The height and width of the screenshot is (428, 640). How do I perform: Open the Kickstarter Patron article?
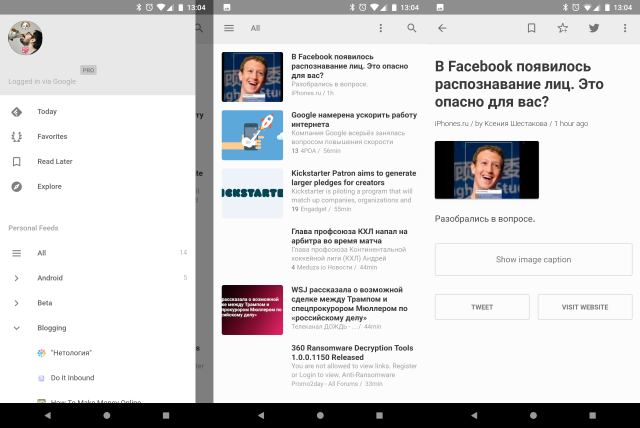[320, 193]
